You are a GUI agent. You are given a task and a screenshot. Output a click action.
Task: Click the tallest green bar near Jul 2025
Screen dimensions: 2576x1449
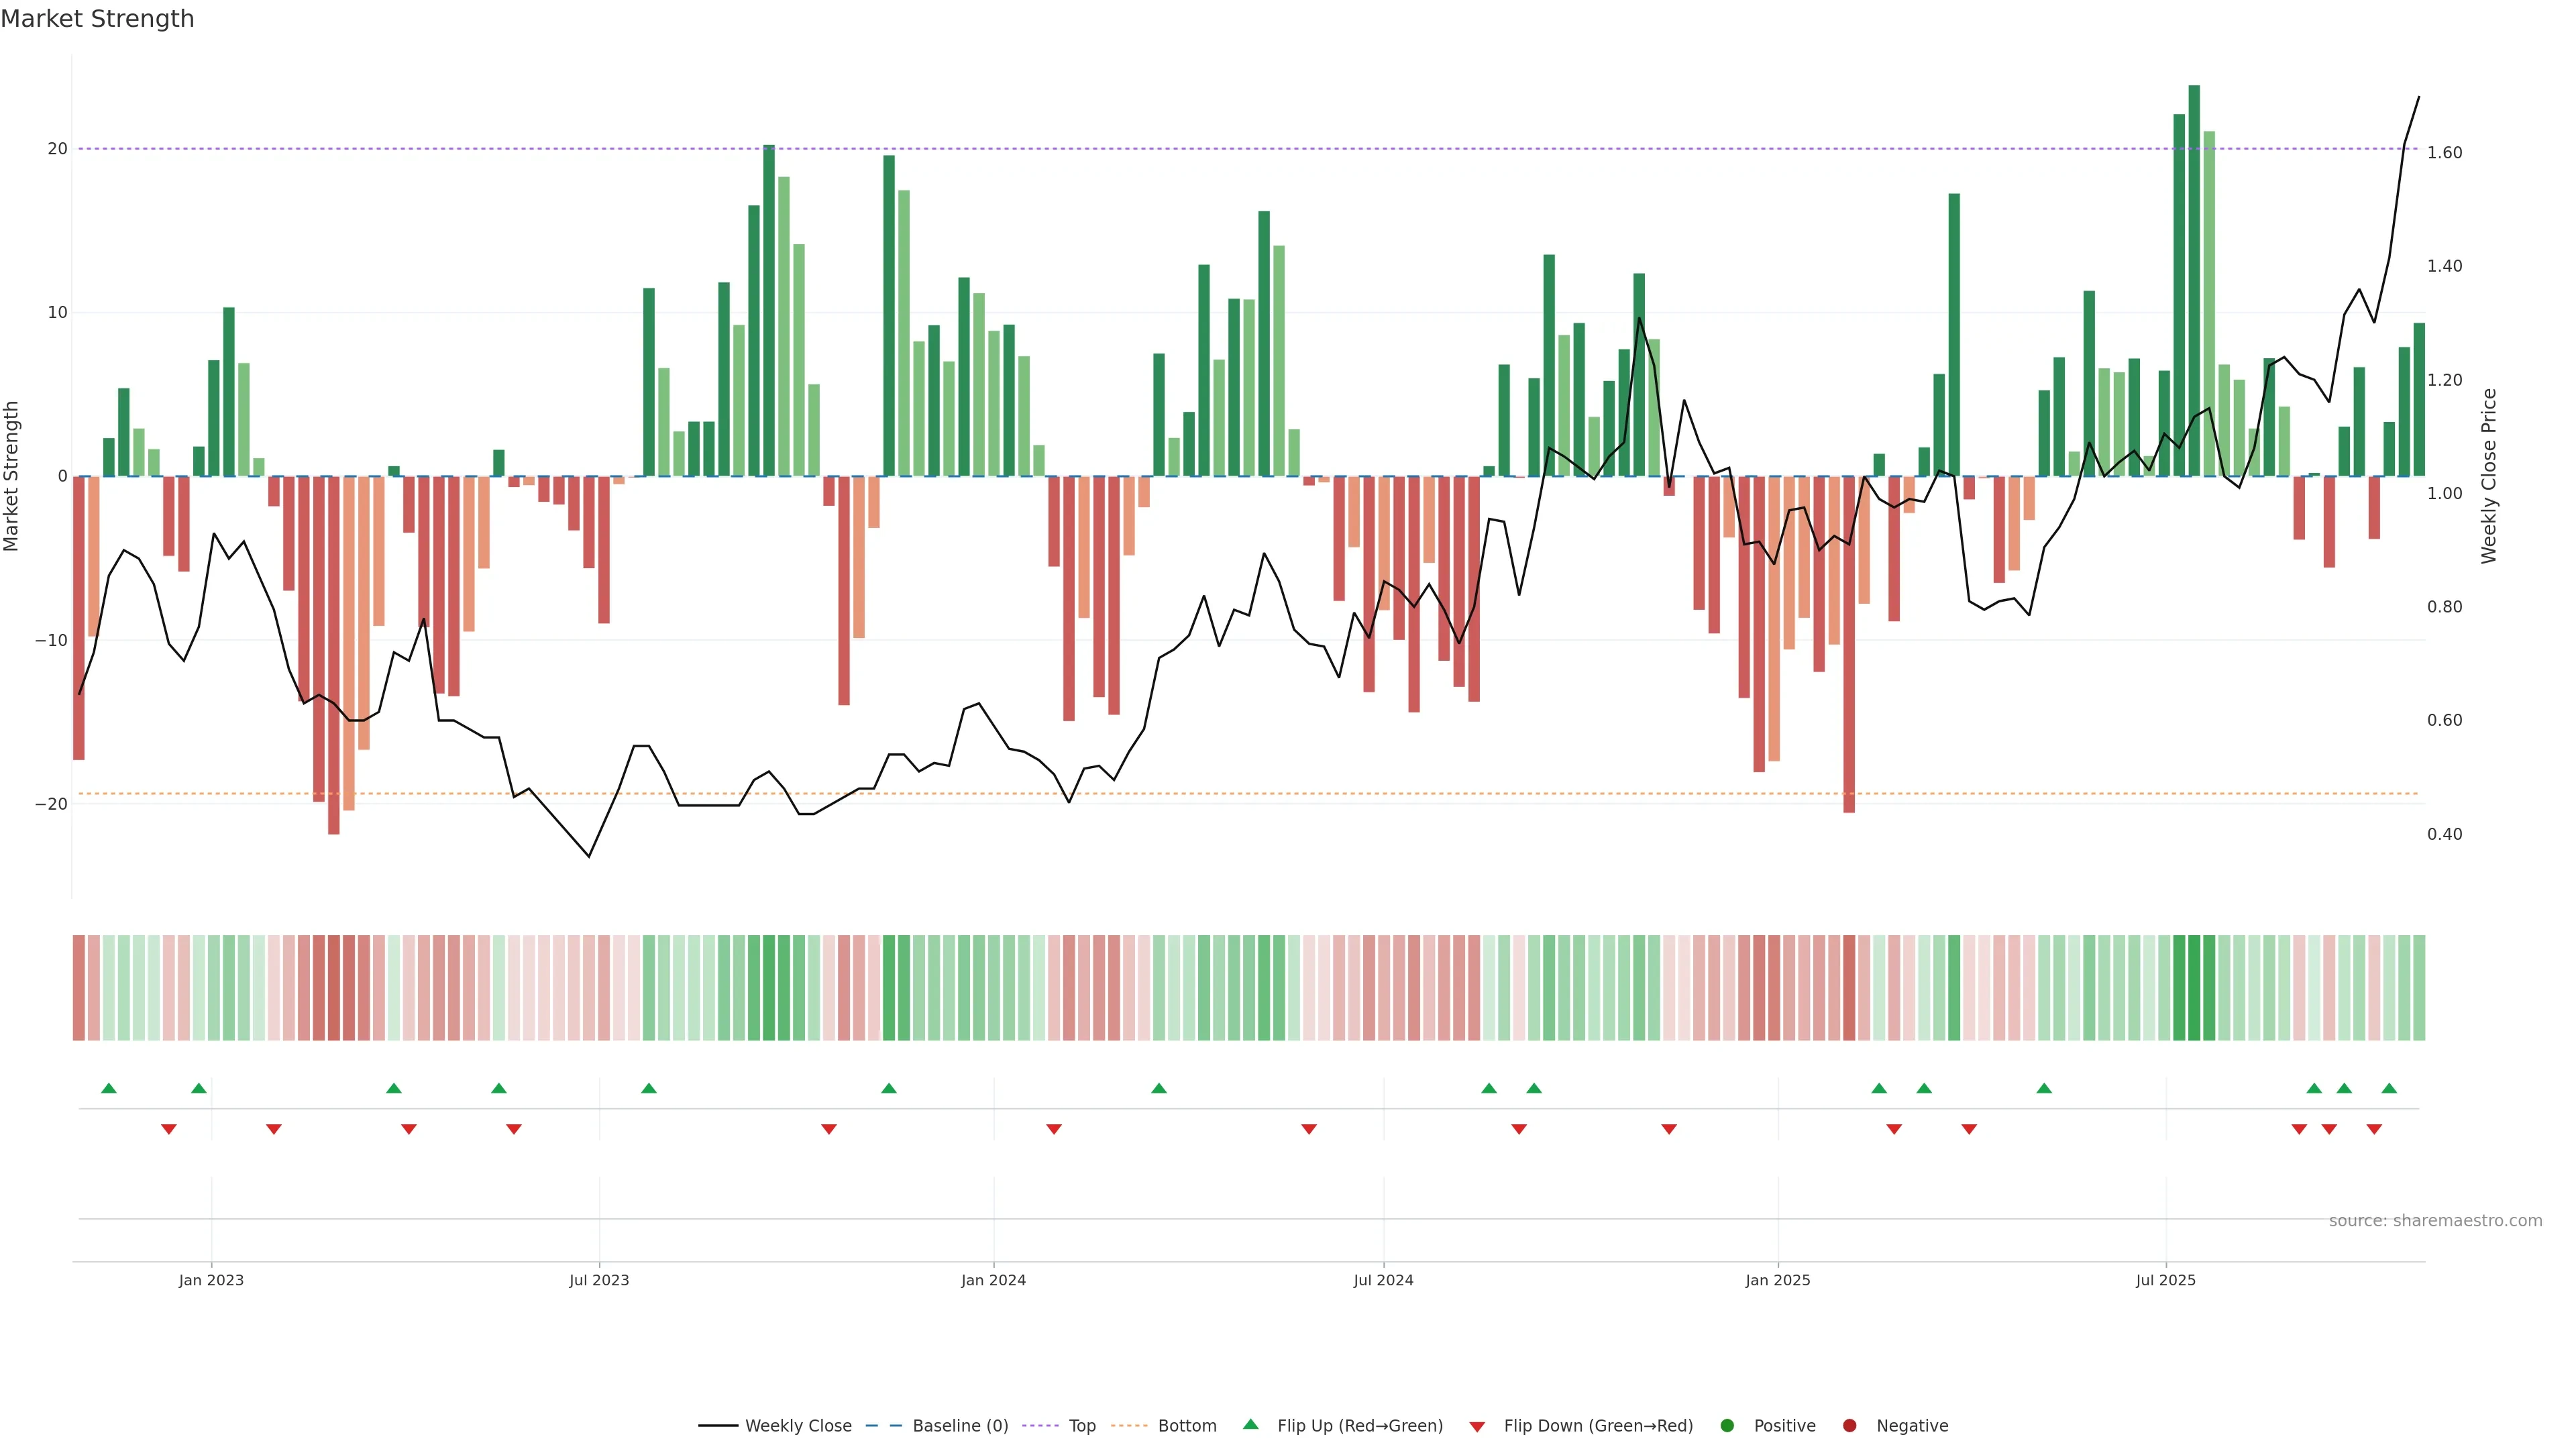2194,280
